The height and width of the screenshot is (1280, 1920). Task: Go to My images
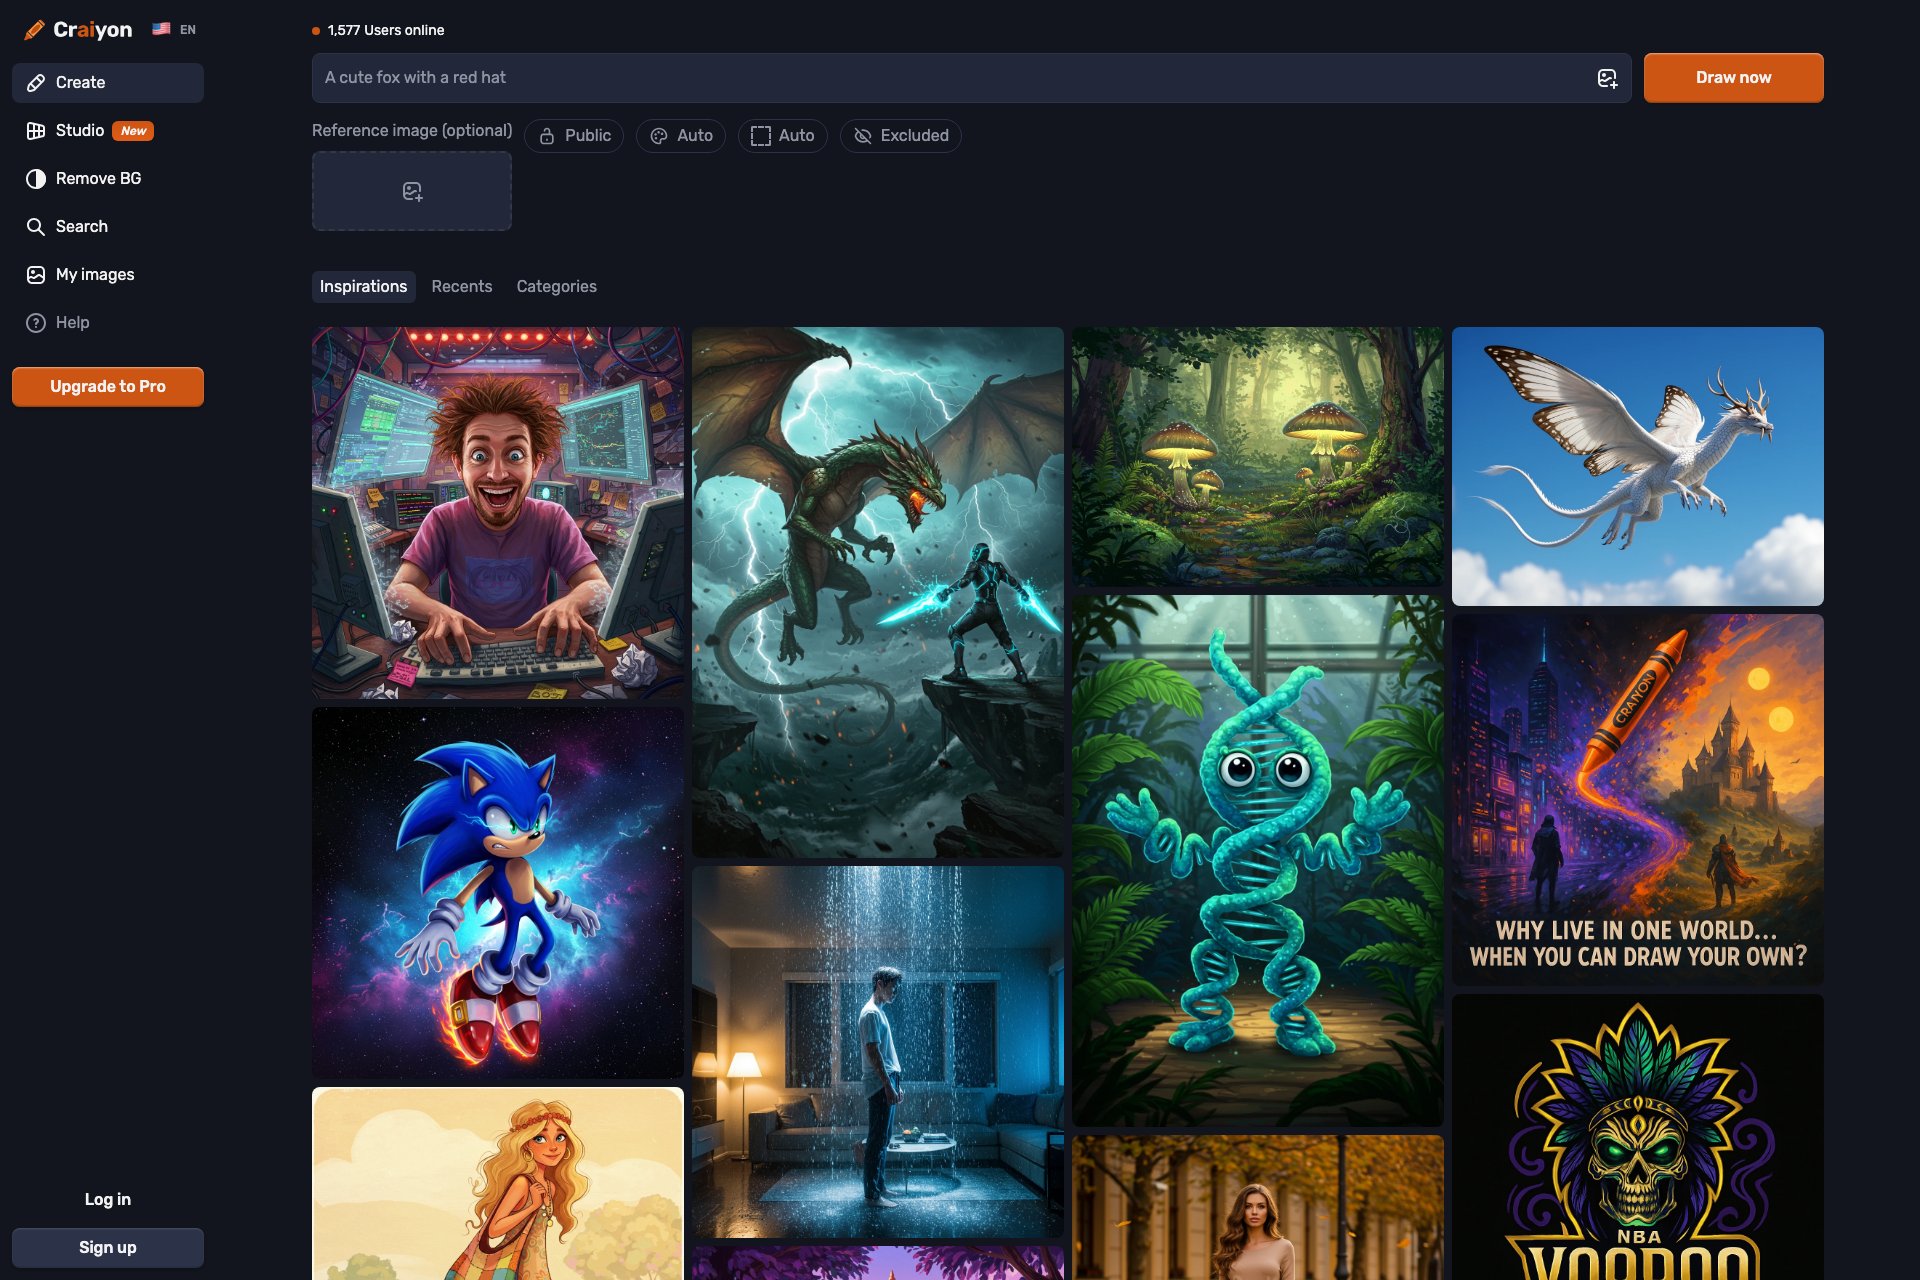(94, 274)
